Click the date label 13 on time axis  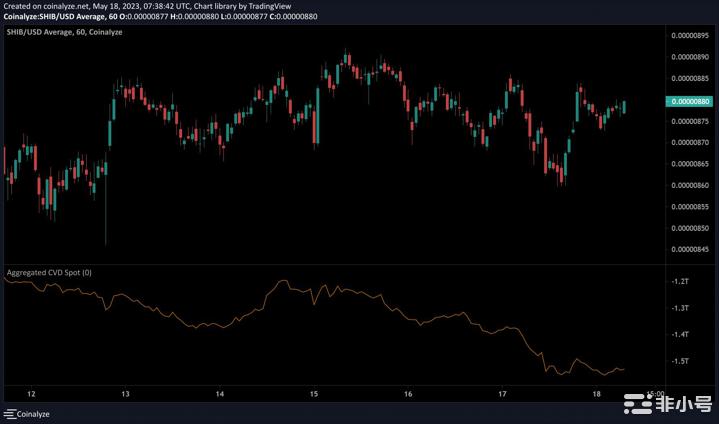[125, 394]
